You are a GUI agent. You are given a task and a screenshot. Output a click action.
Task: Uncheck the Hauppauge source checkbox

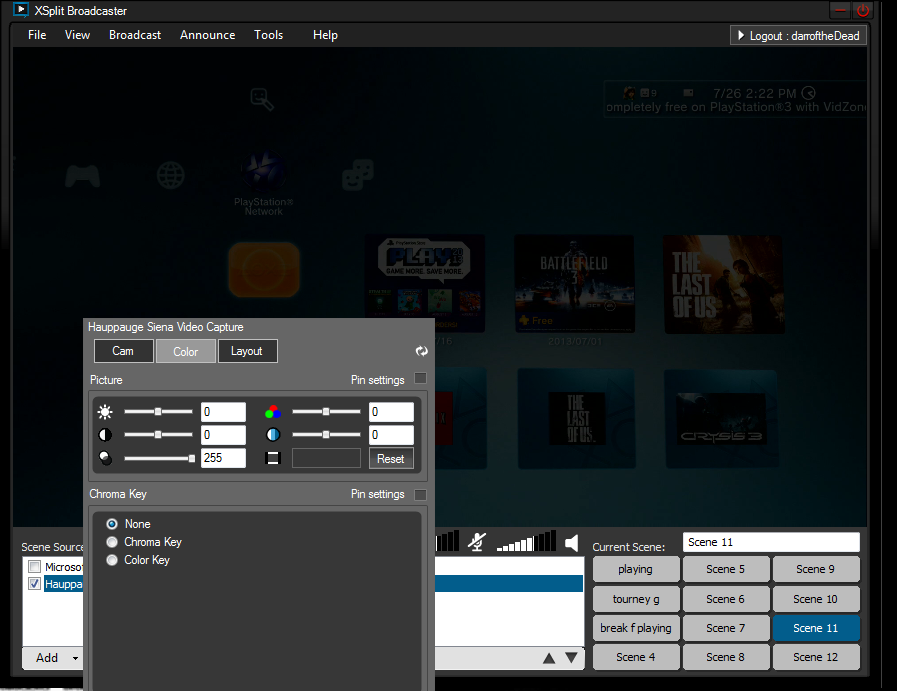pyautogui.click(x=34, y=584)
